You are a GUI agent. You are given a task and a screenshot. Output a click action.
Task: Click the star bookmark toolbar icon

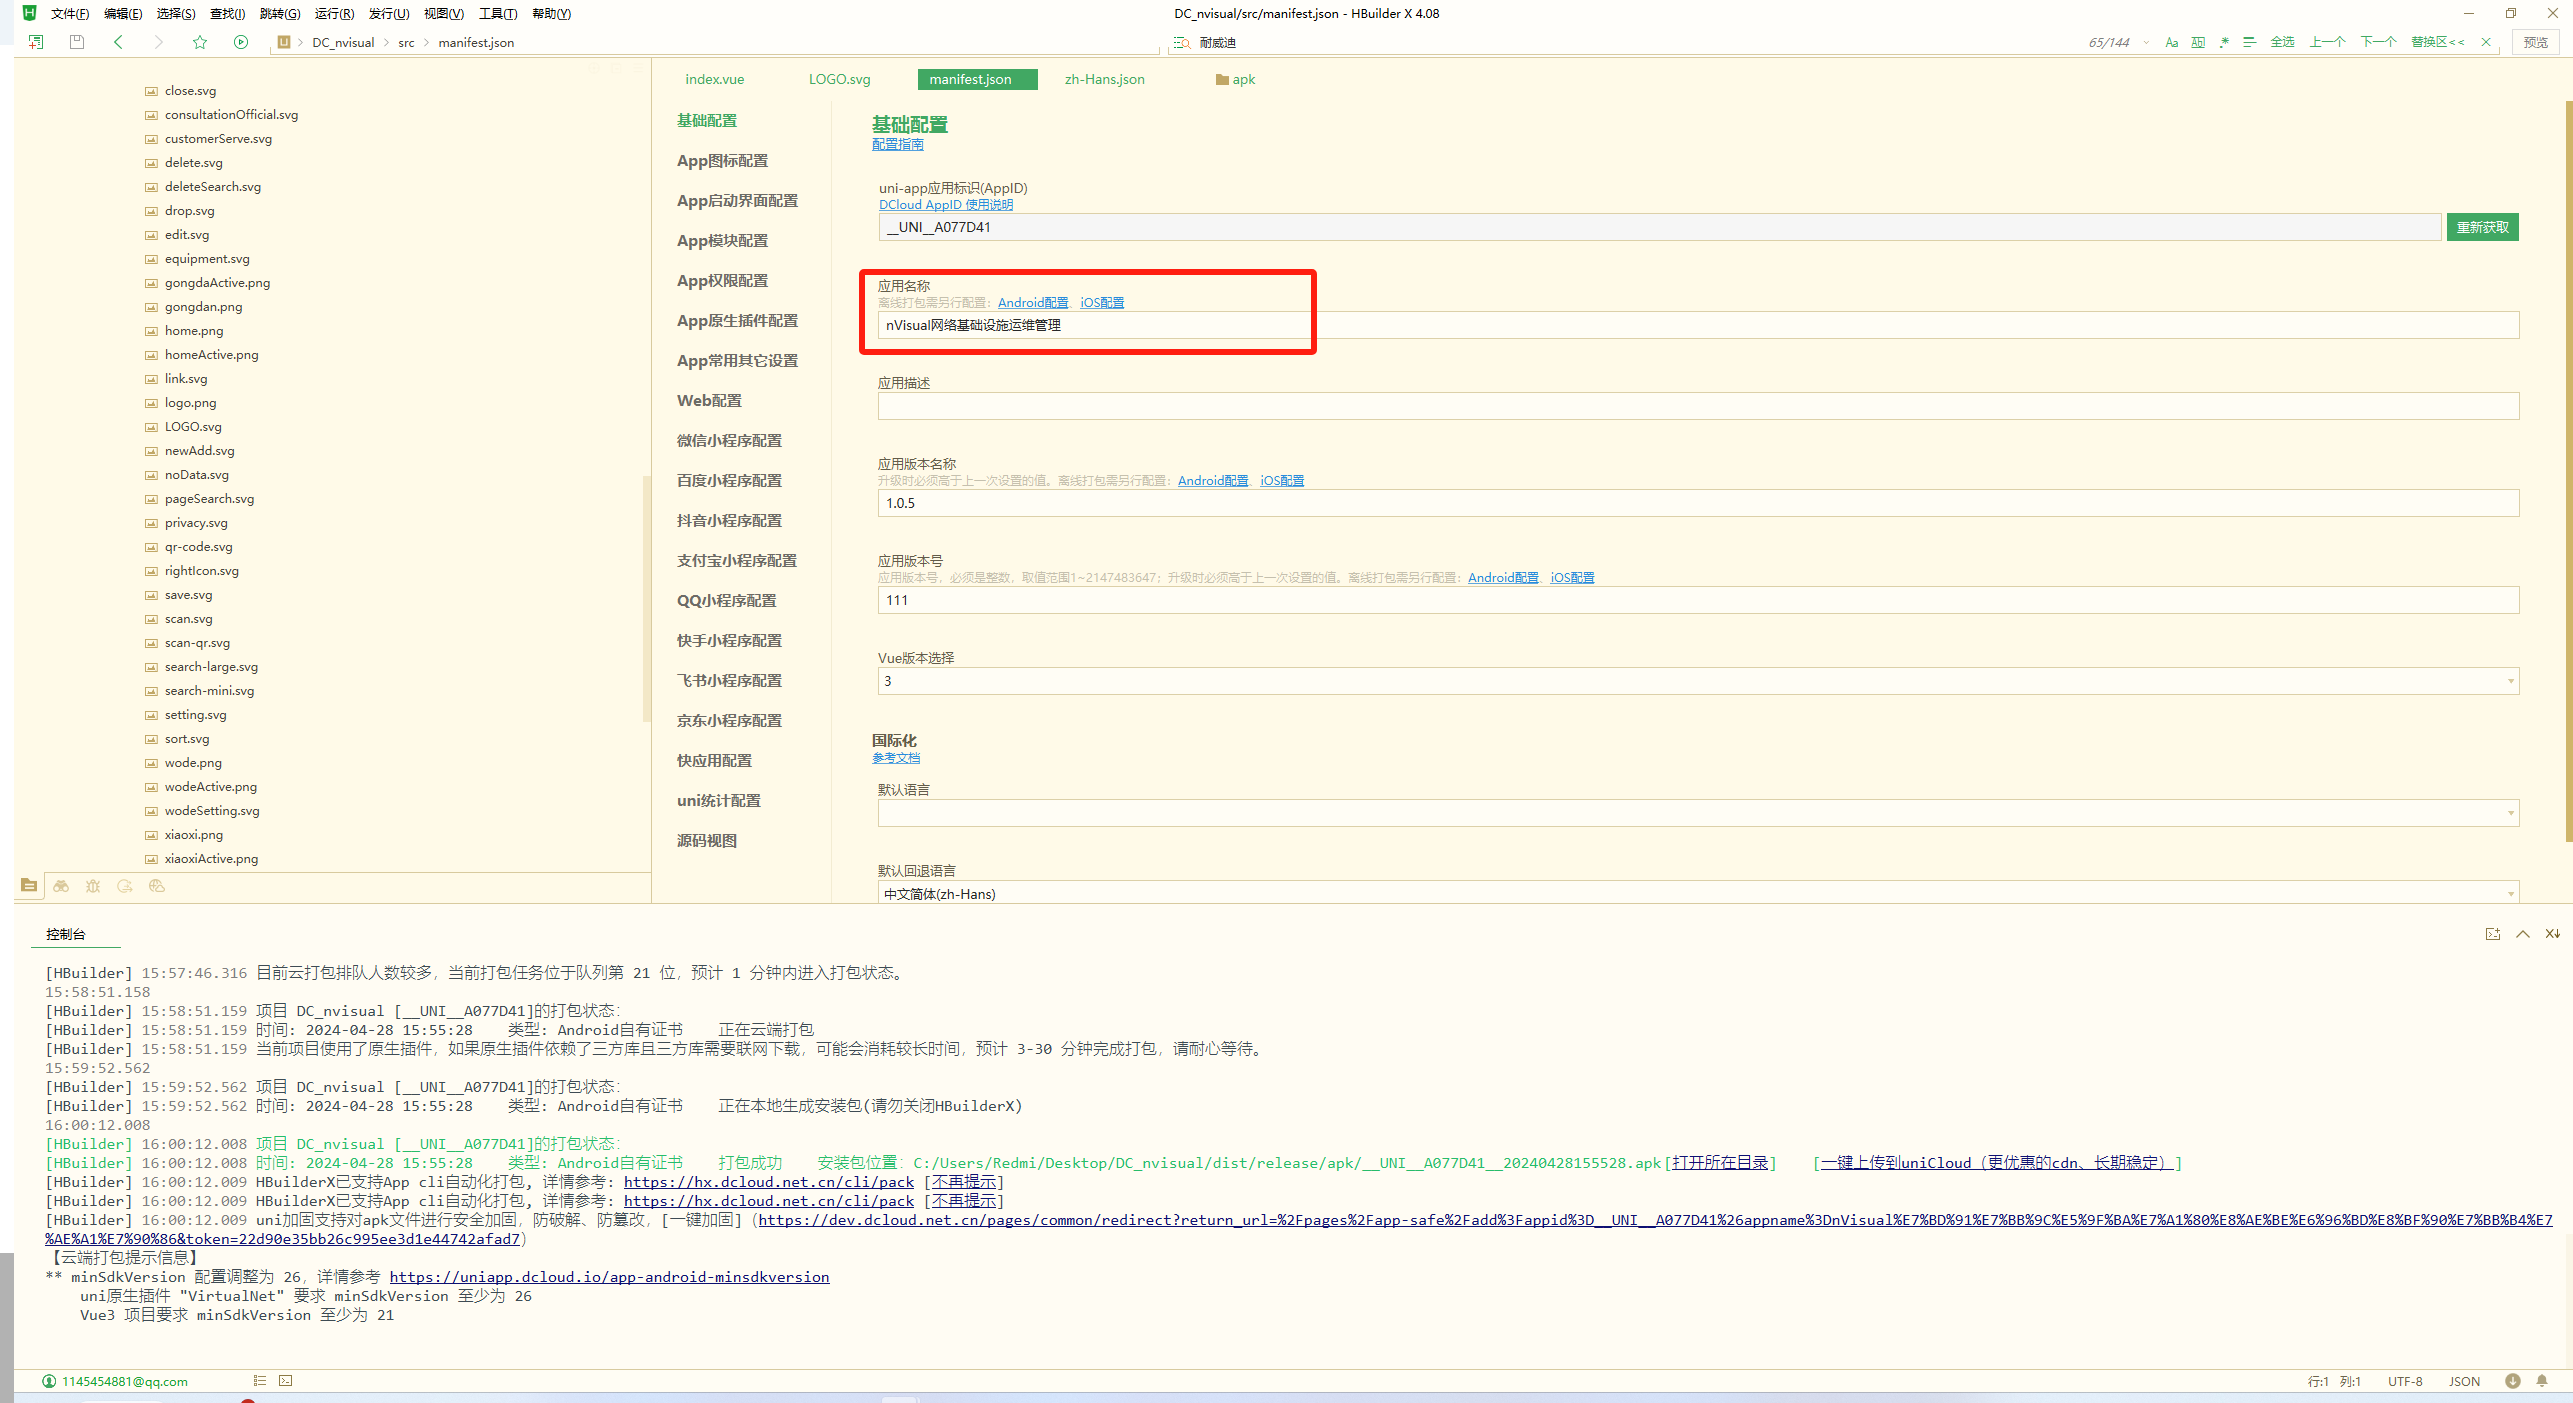point(200,42)
